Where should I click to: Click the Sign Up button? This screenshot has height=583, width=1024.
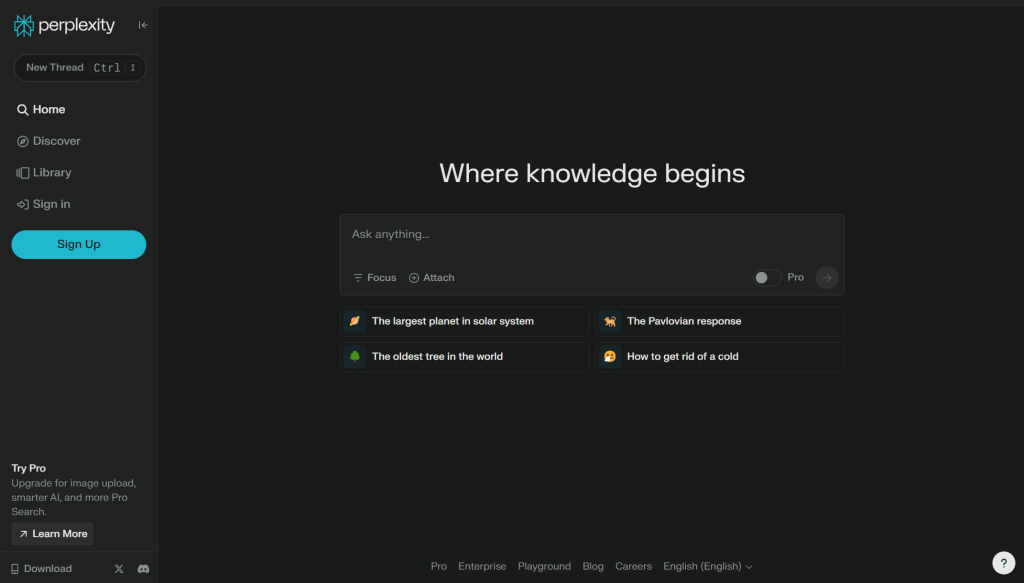tap(78, 245)
